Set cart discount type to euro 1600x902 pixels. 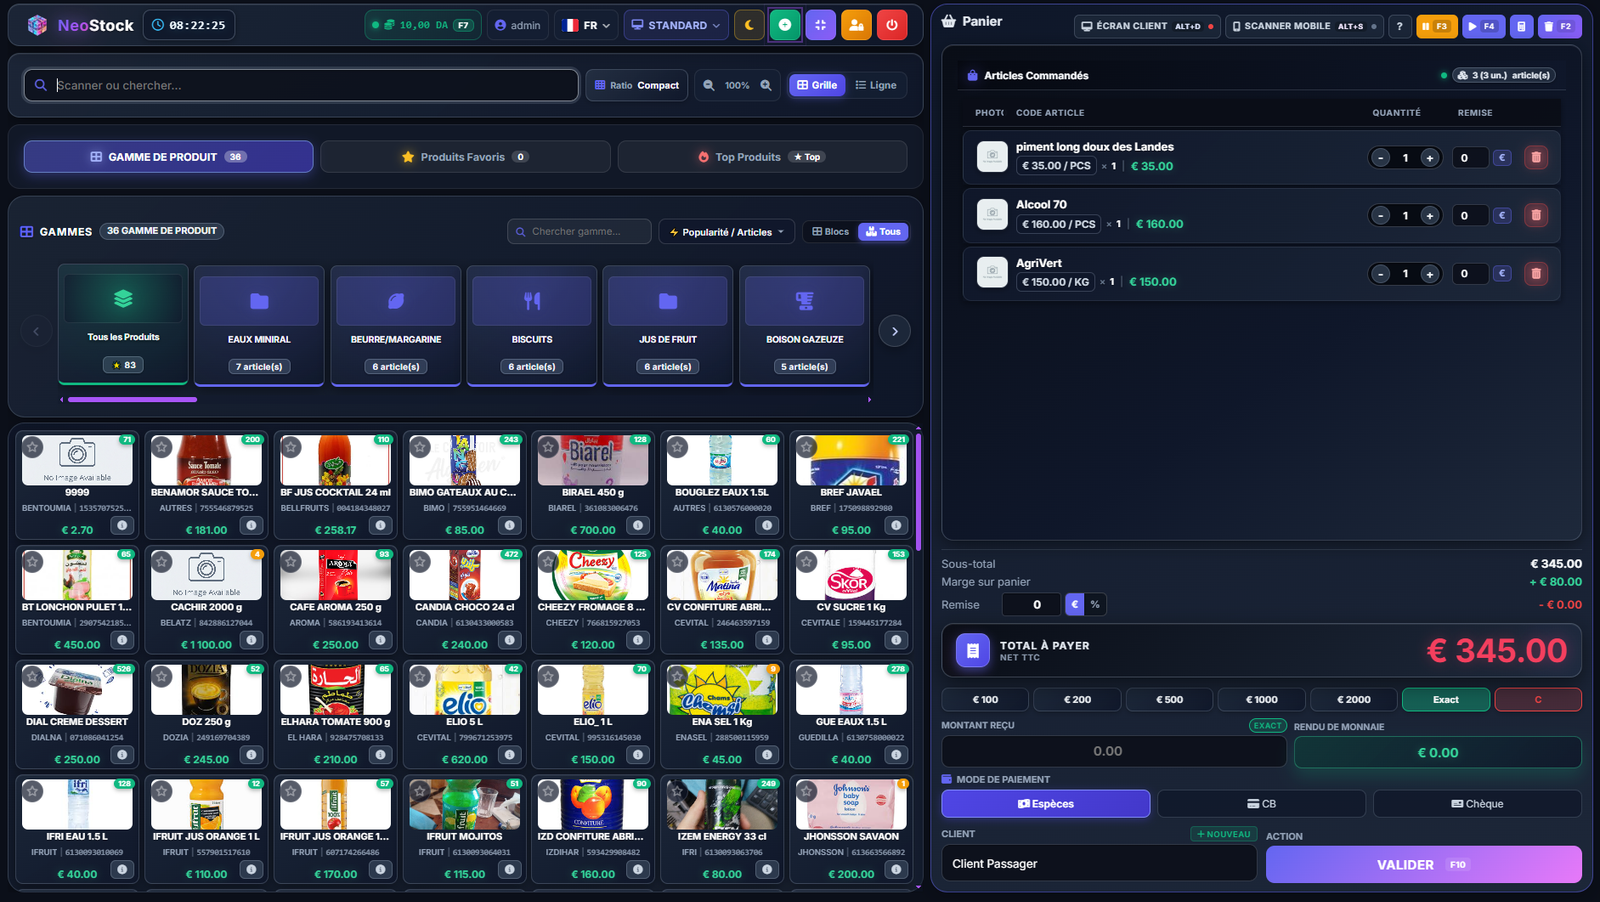pos(1074,604)
